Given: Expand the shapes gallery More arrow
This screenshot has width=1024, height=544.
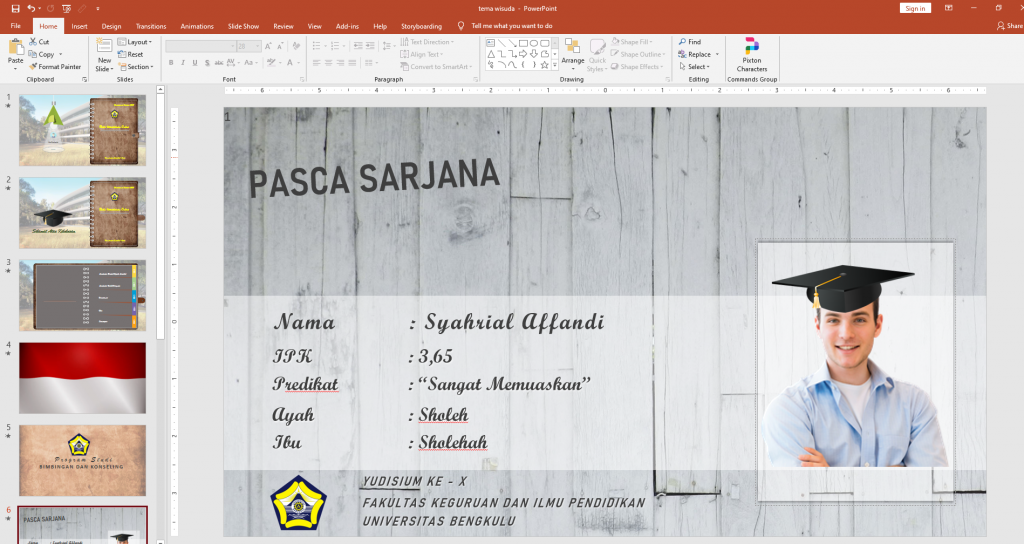Looking at the screenshot, I should (555, 65).
